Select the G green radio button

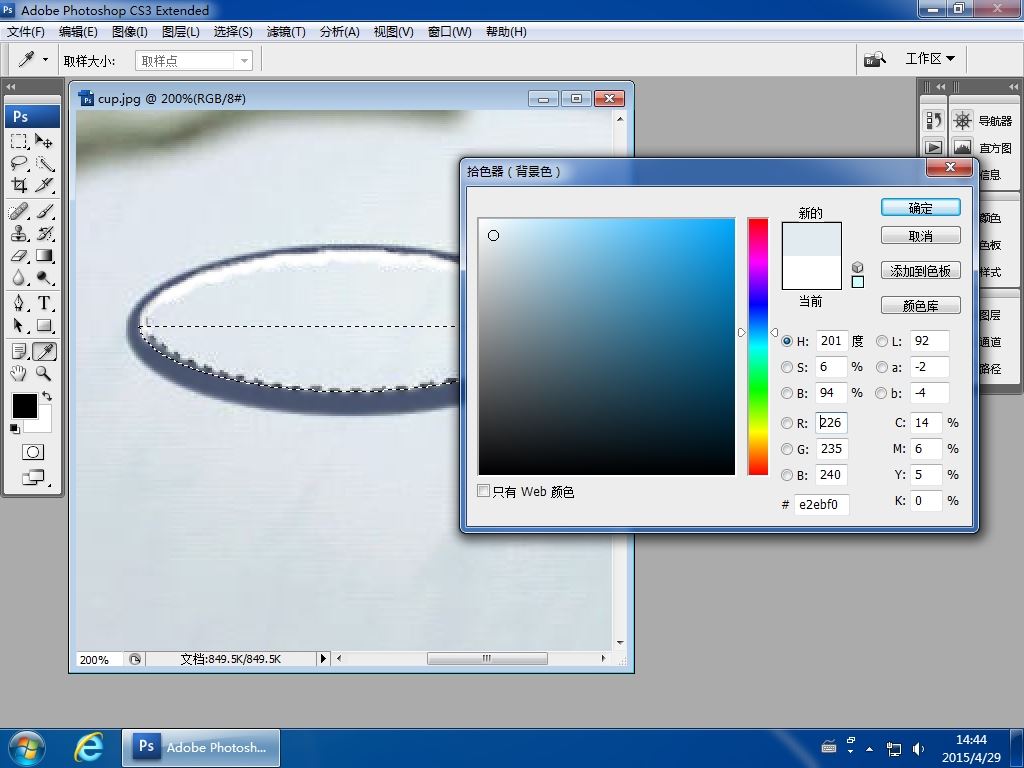pyautogui.click(x=787, y=449)
